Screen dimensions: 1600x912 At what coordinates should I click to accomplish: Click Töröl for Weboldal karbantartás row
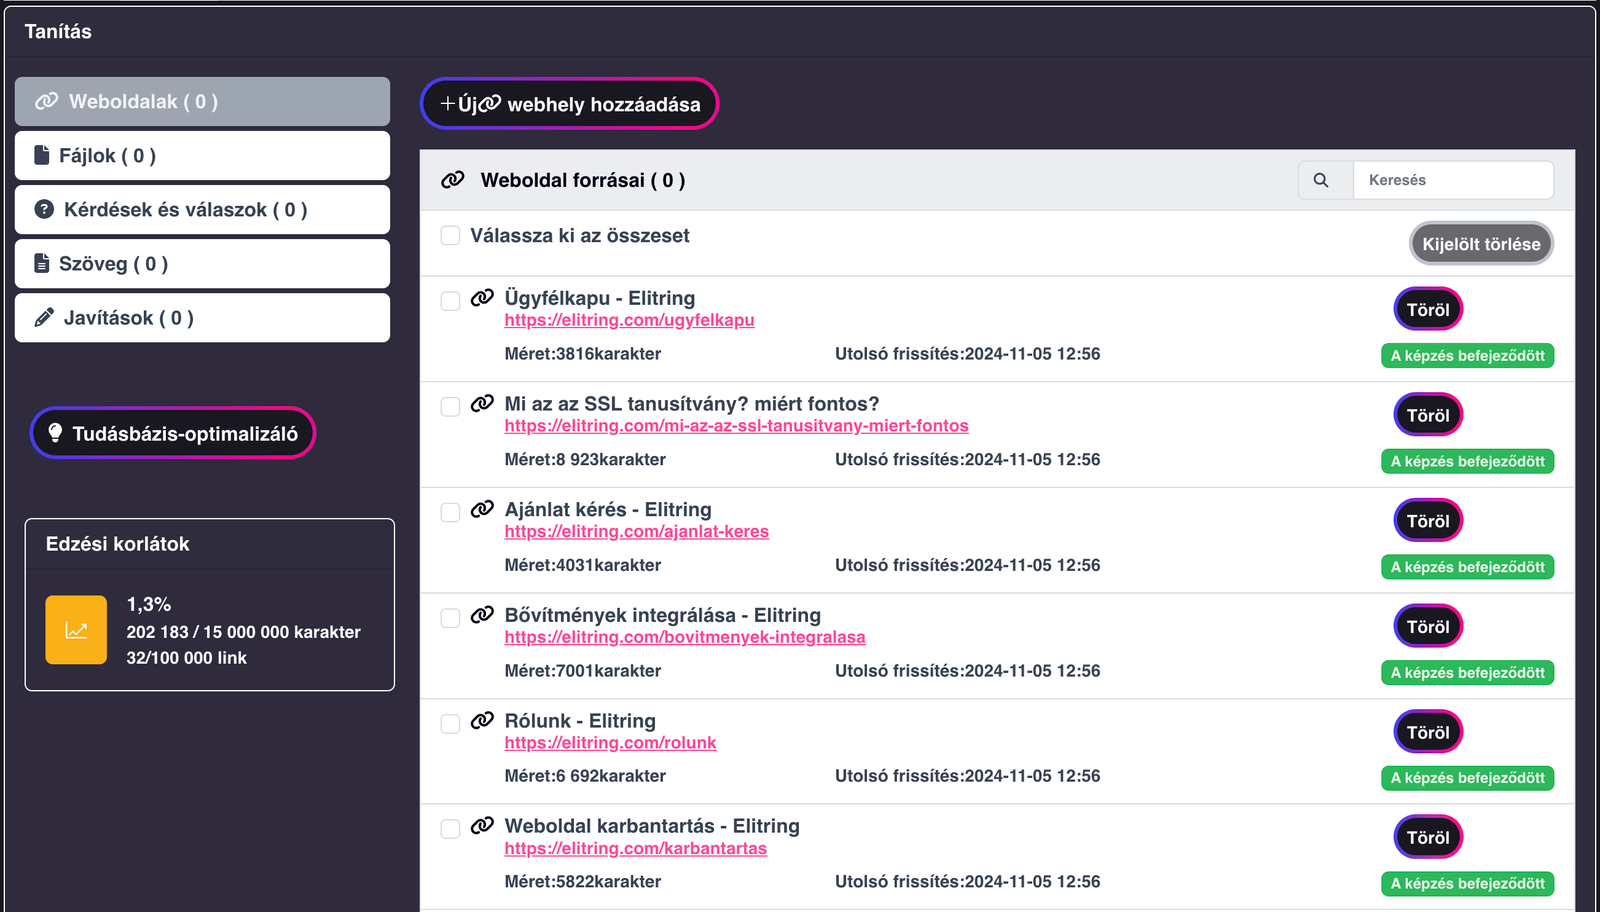(1428, 838)
